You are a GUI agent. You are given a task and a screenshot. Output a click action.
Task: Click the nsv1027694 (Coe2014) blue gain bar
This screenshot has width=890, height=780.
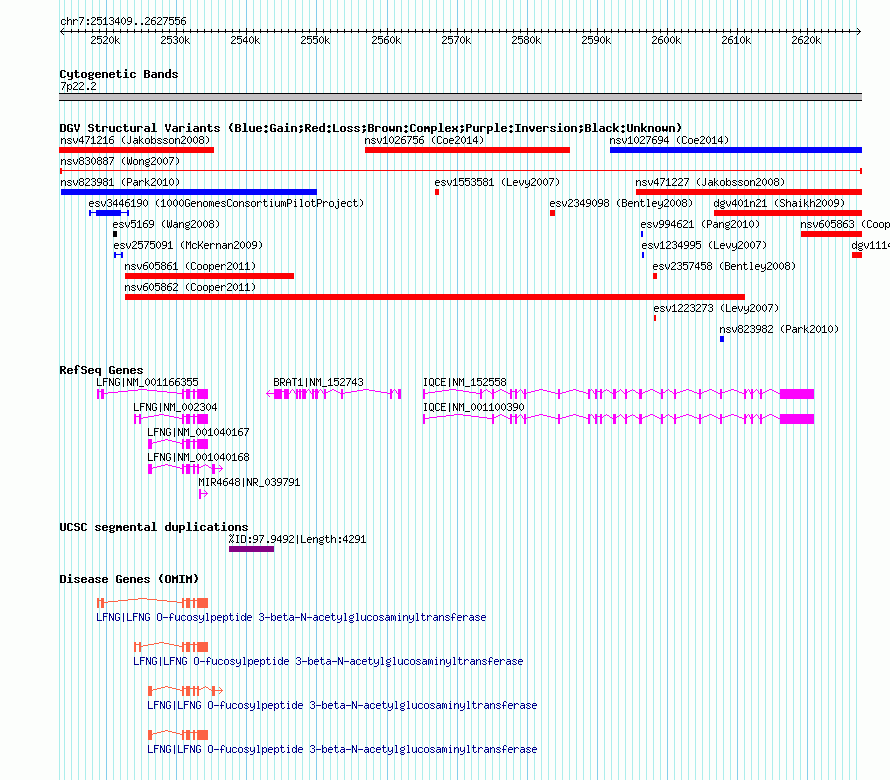(736, 150)
